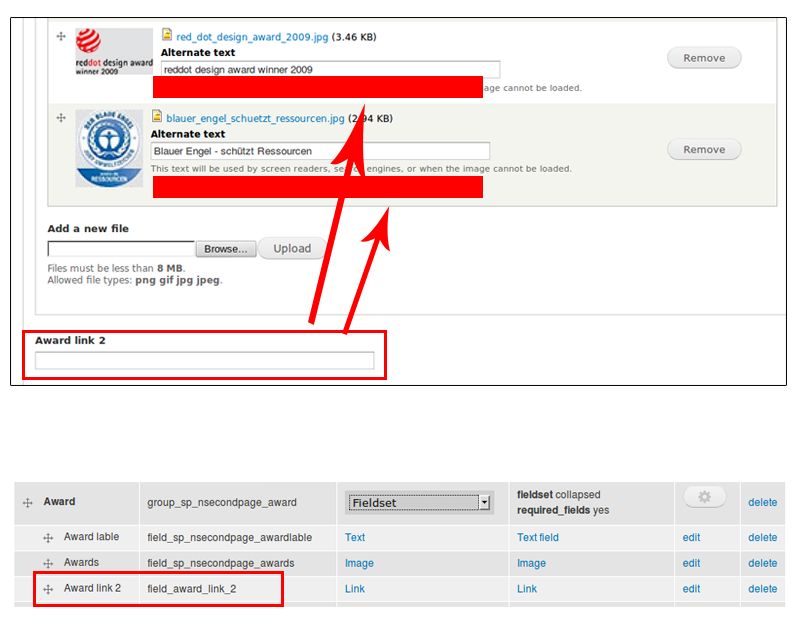This screenshot has height=633, width=800.
Task: Edit the Award lable field
Action: (x=691, y=538)
